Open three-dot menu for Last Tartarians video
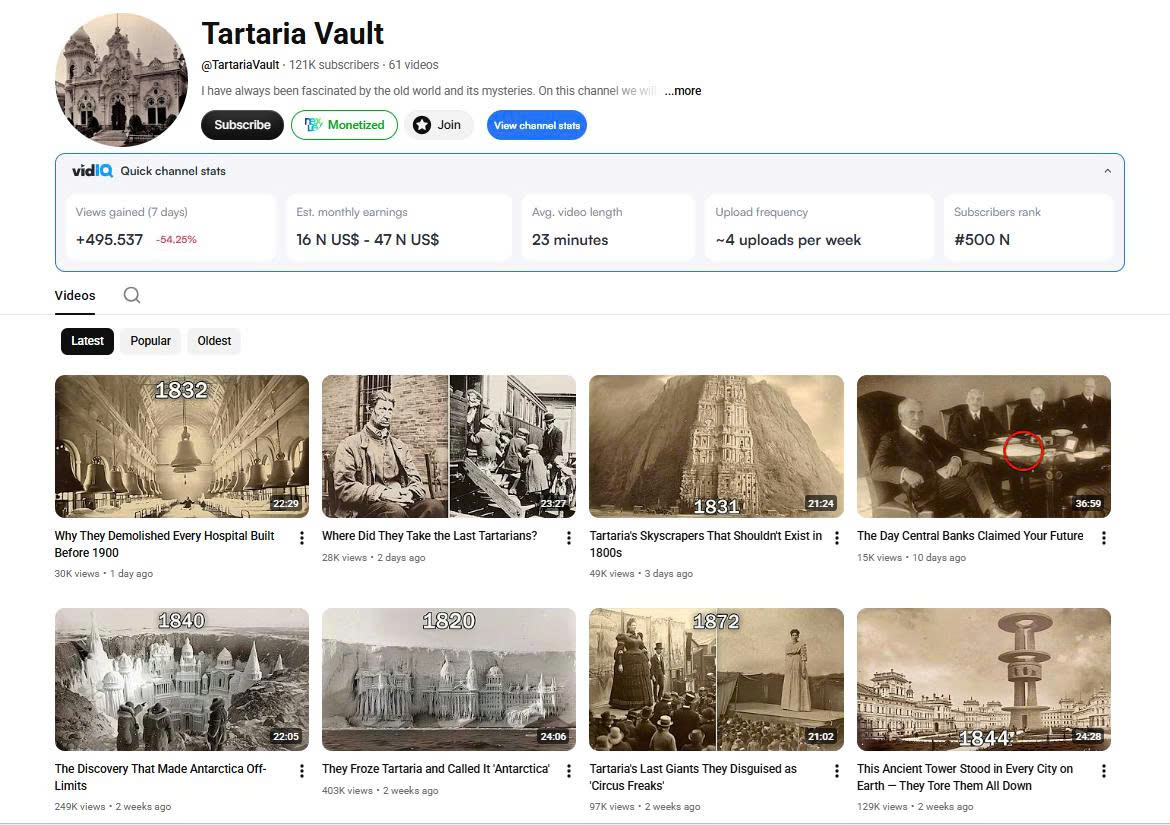1170x825 pixels. [569, 538]
